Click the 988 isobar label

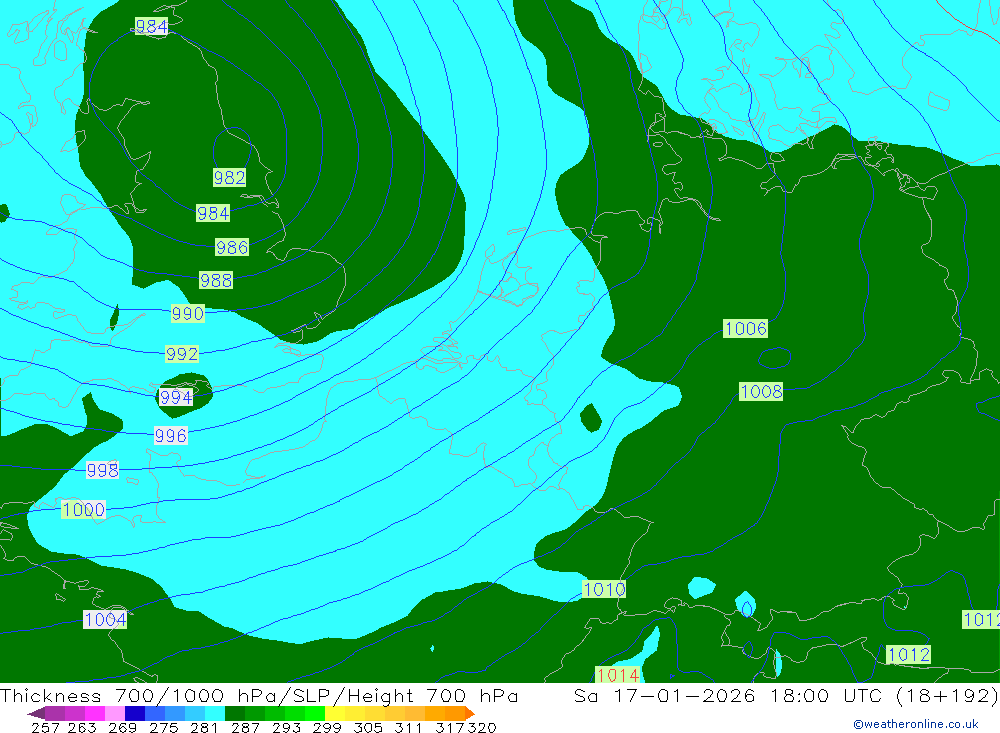216,280
